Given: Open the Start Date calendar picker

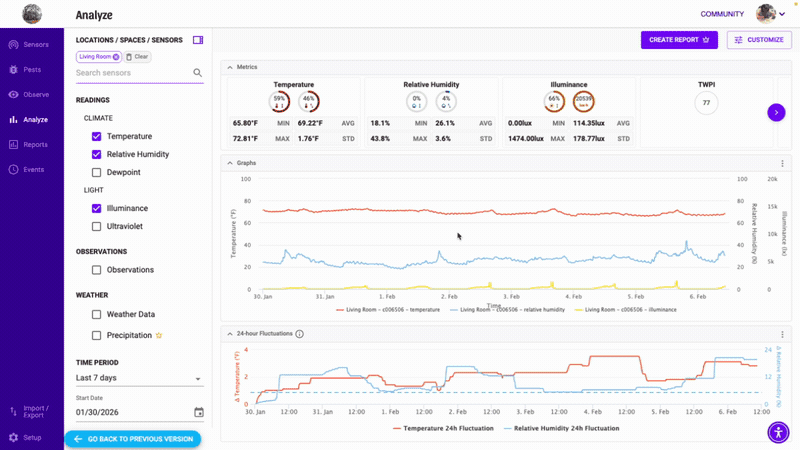Looking at the screenshot, I should click(199, 412).
